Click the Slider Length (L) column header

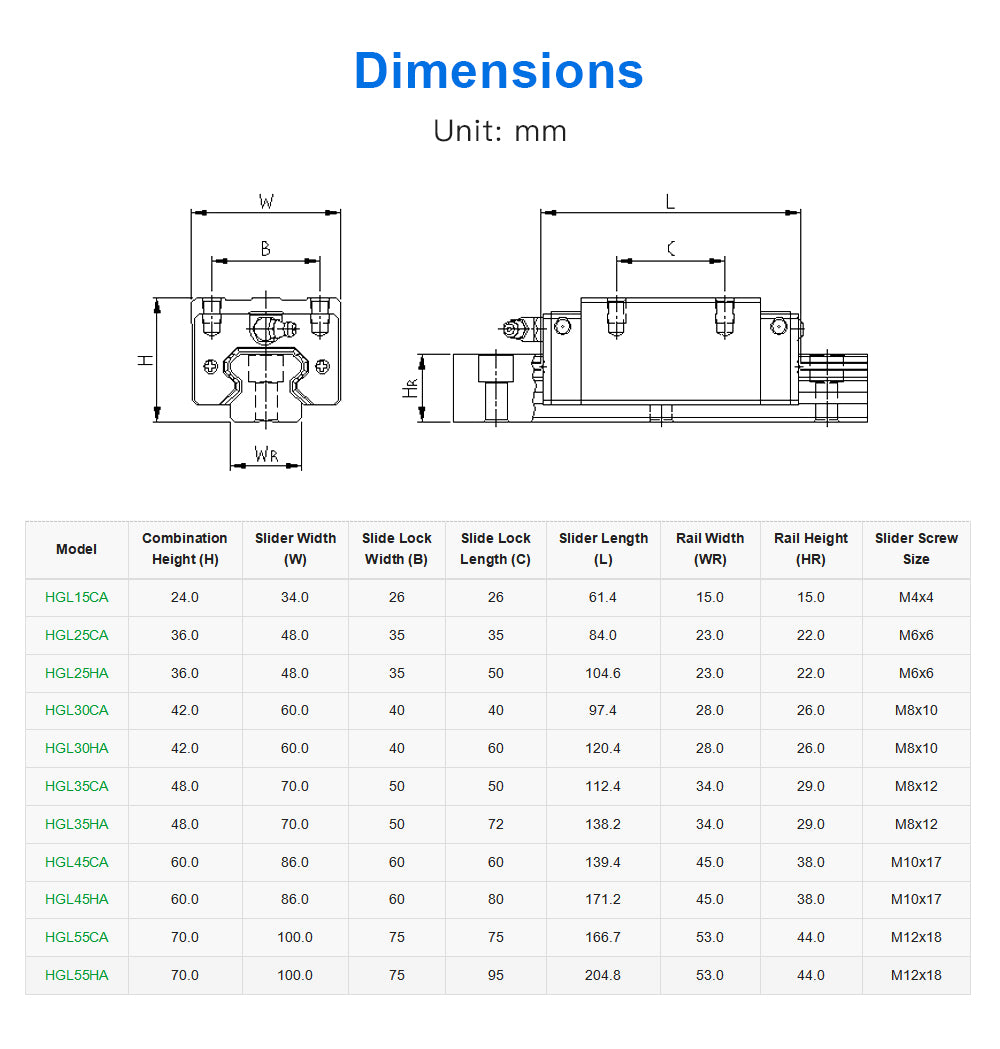tap(603, 549)
